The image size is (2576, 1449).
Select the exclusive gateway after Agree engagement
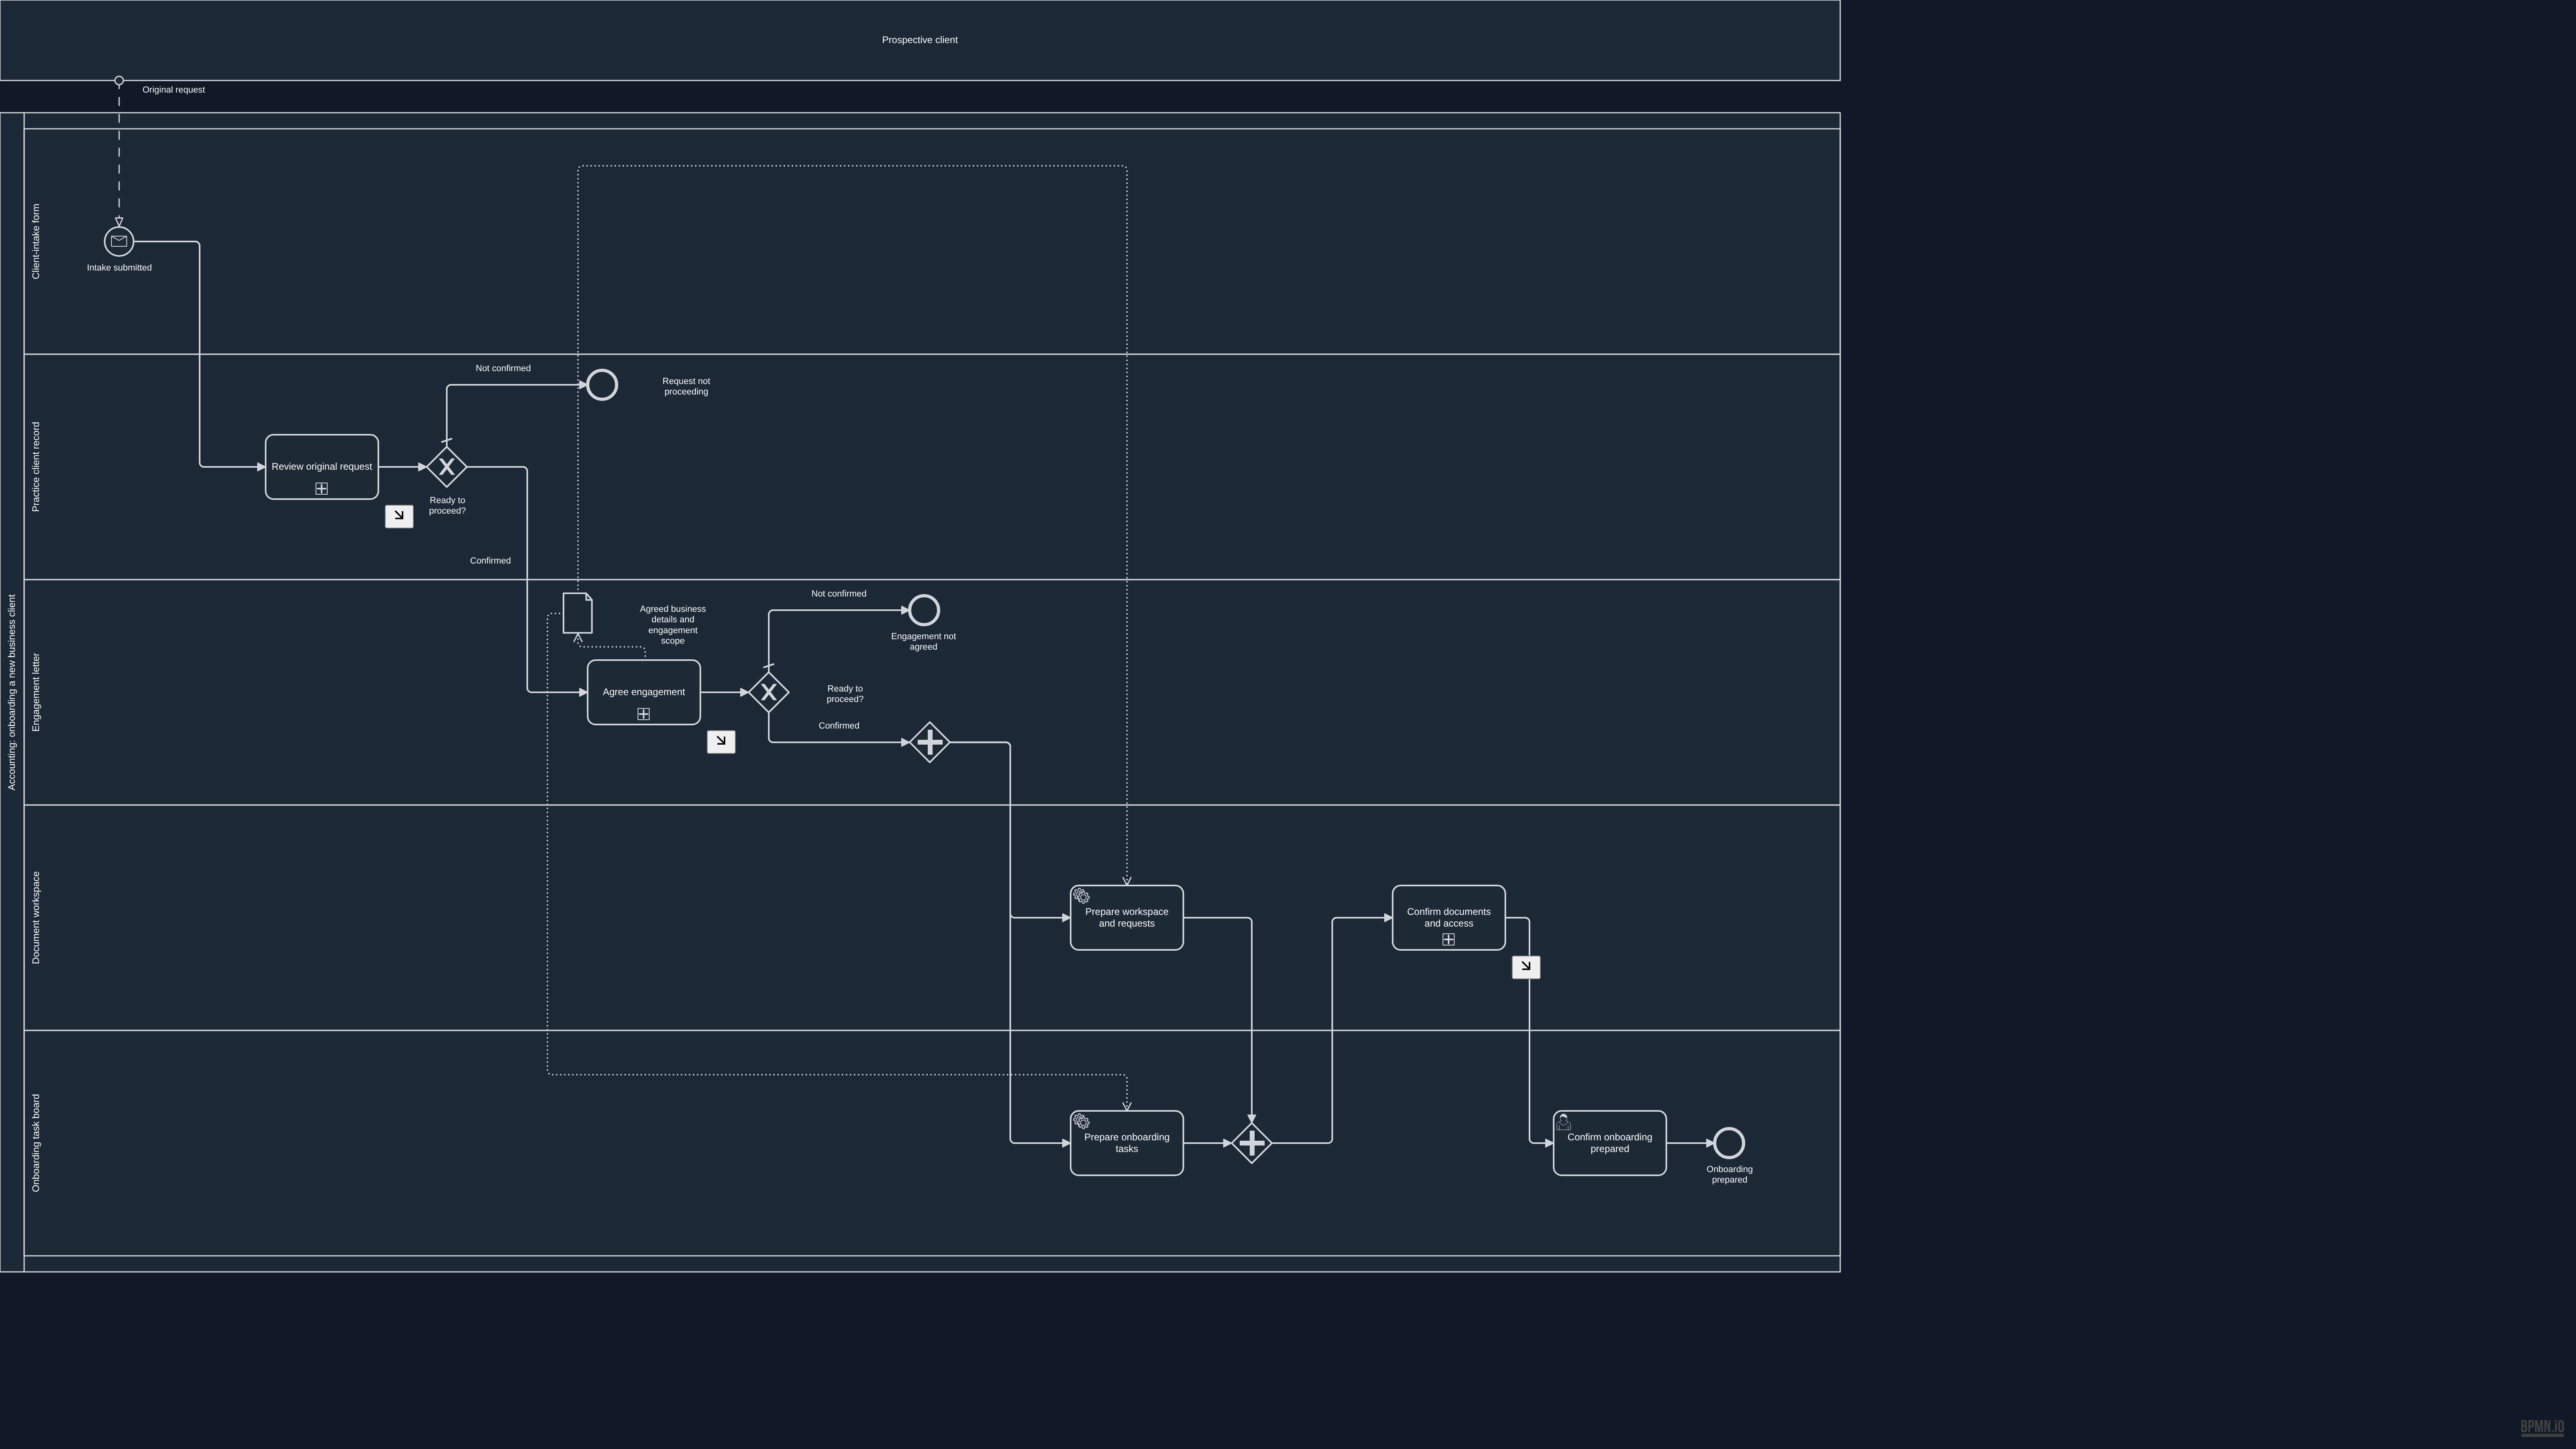769,692
